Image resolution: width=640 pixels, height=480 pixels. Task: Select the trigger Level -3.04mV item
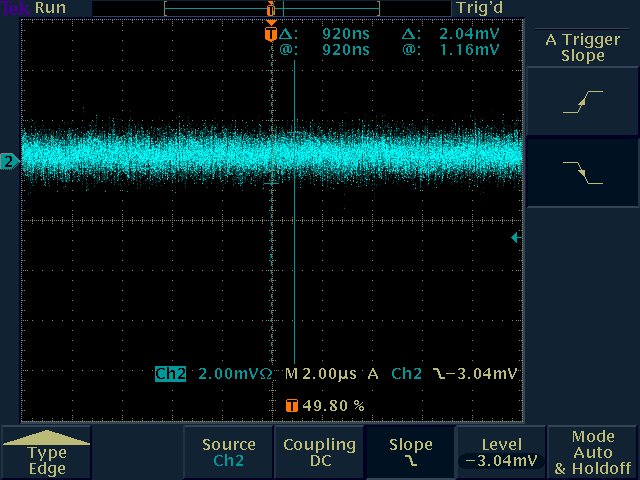501,452
